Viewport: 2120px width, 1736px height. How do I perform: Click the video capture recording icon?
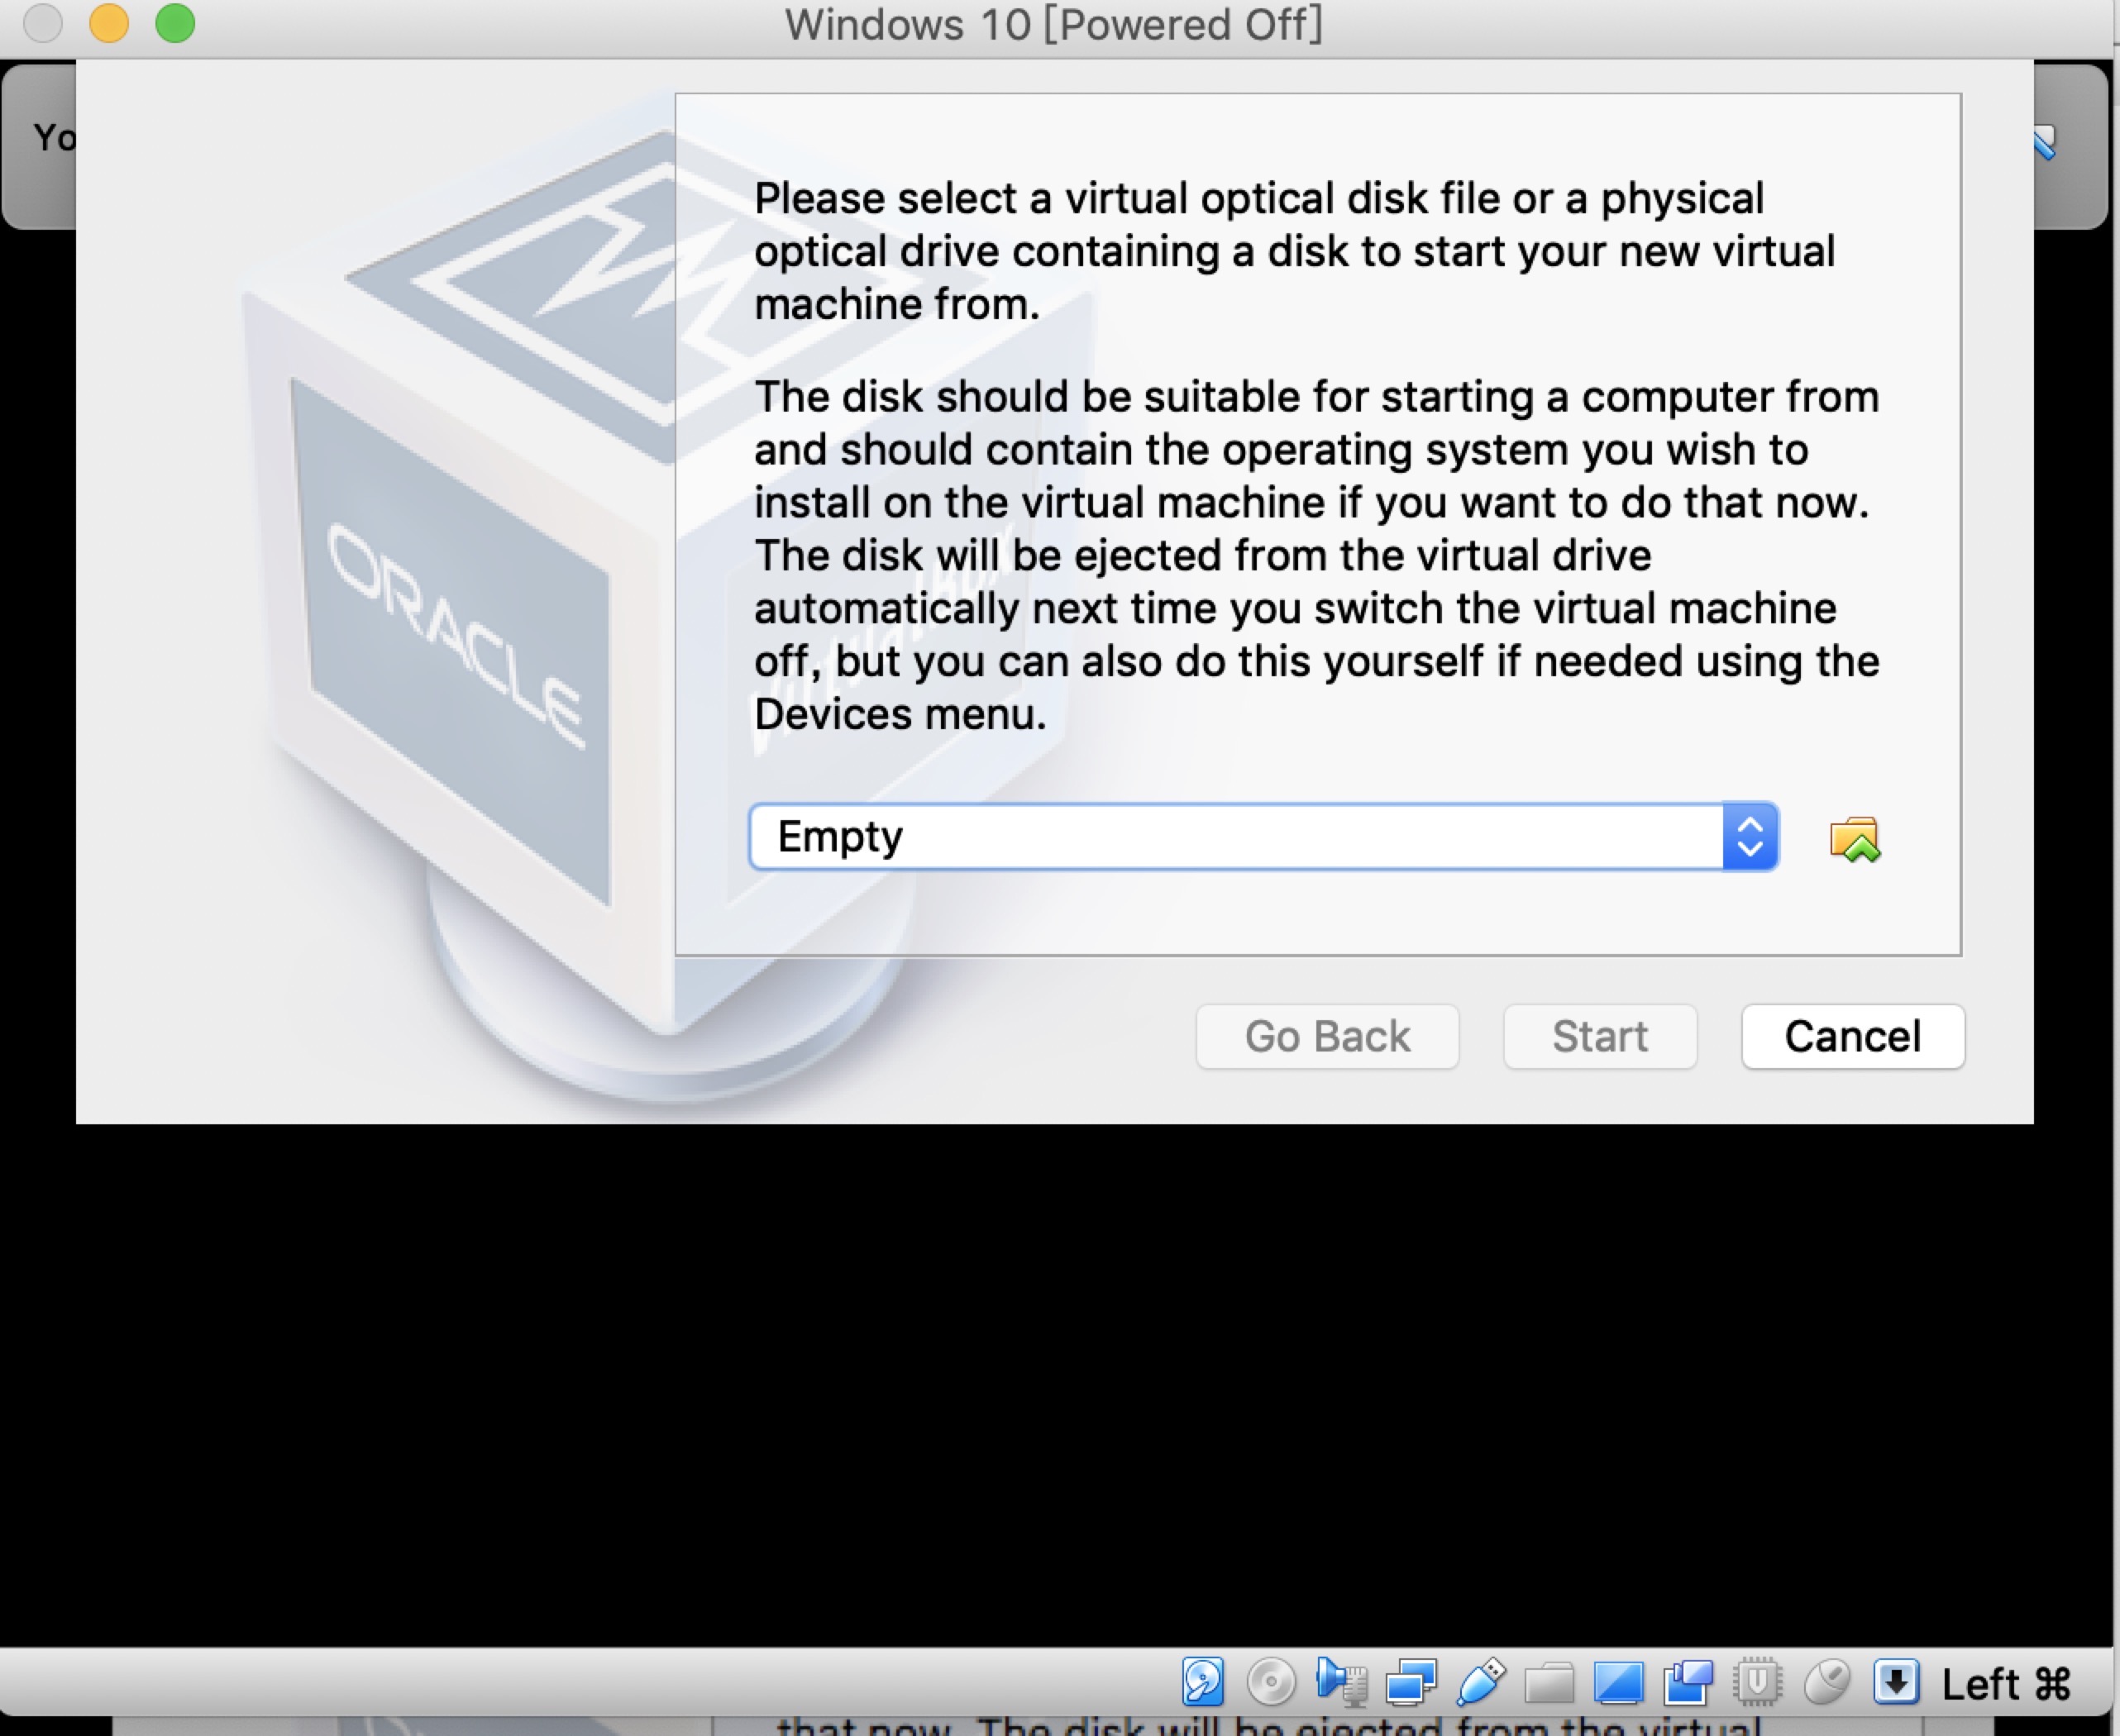click(x=1688, y=1682)
